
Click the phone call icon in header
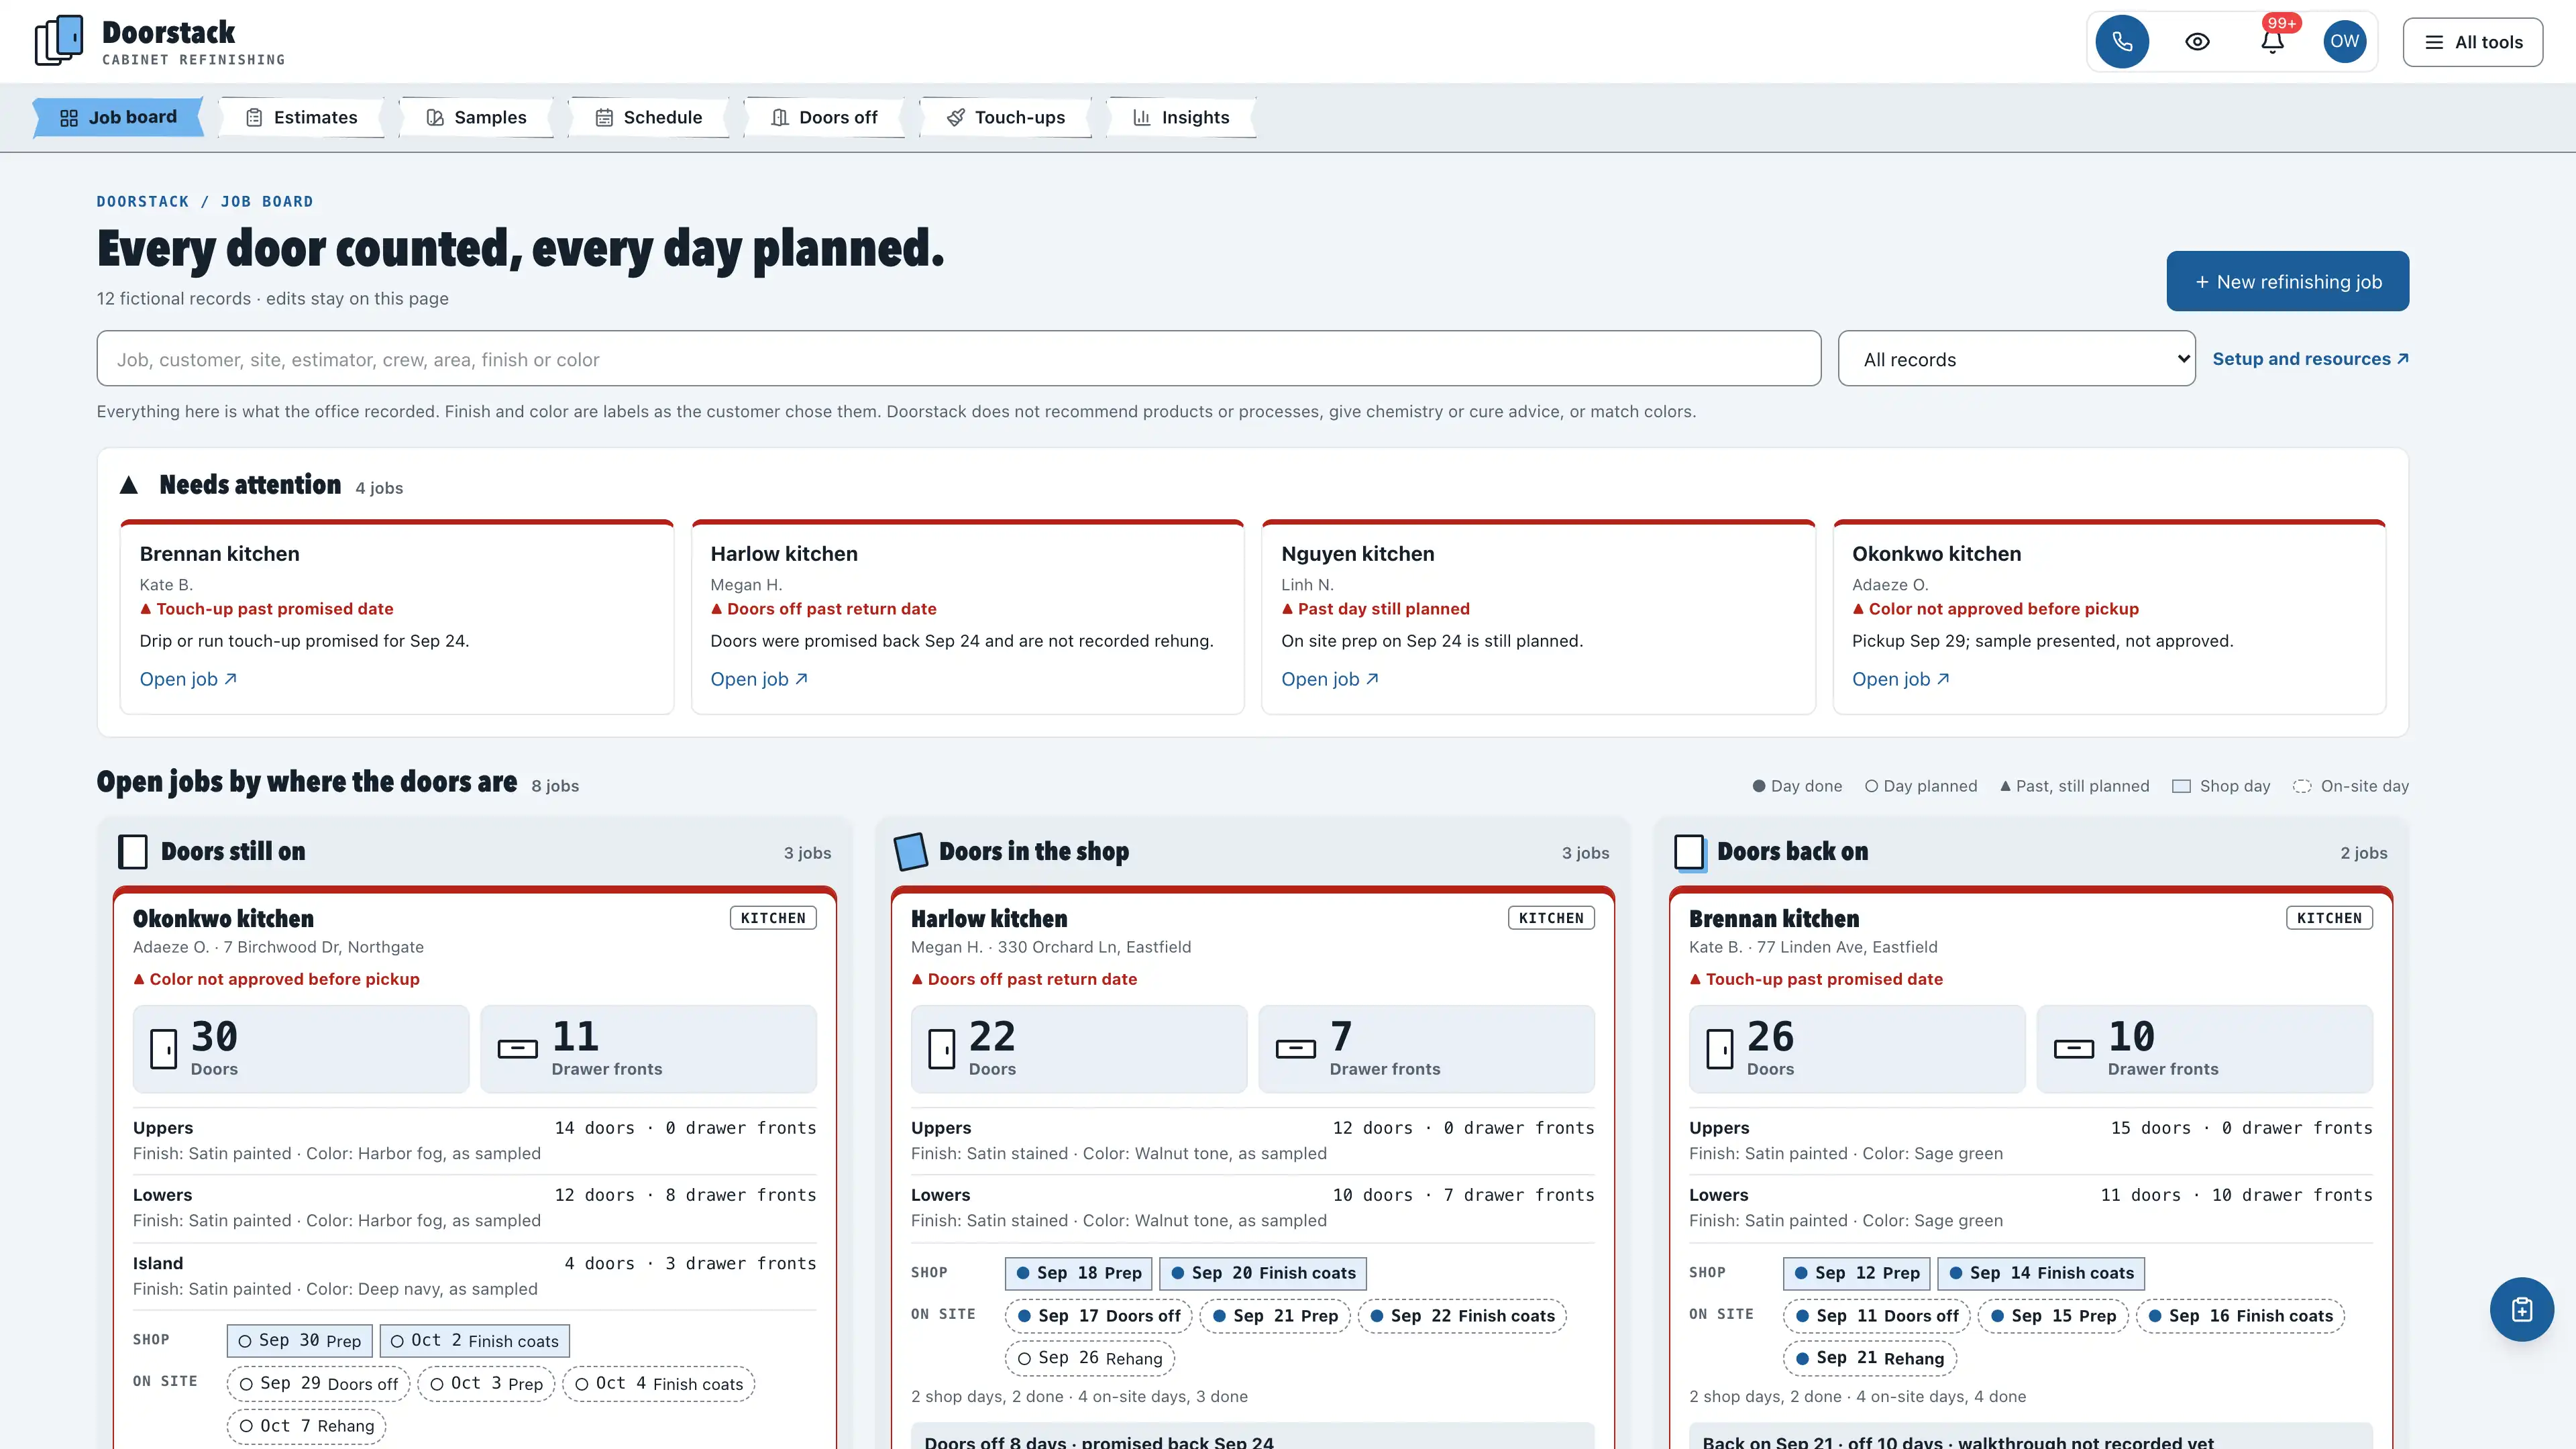click(x=2122, y=42)
